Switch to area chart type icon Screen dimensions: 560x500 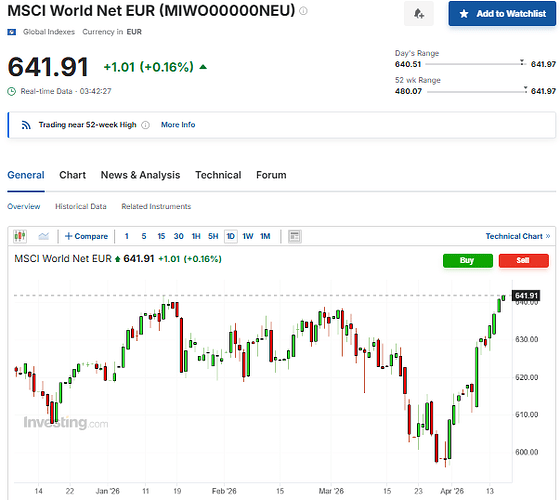pos(44,236)
